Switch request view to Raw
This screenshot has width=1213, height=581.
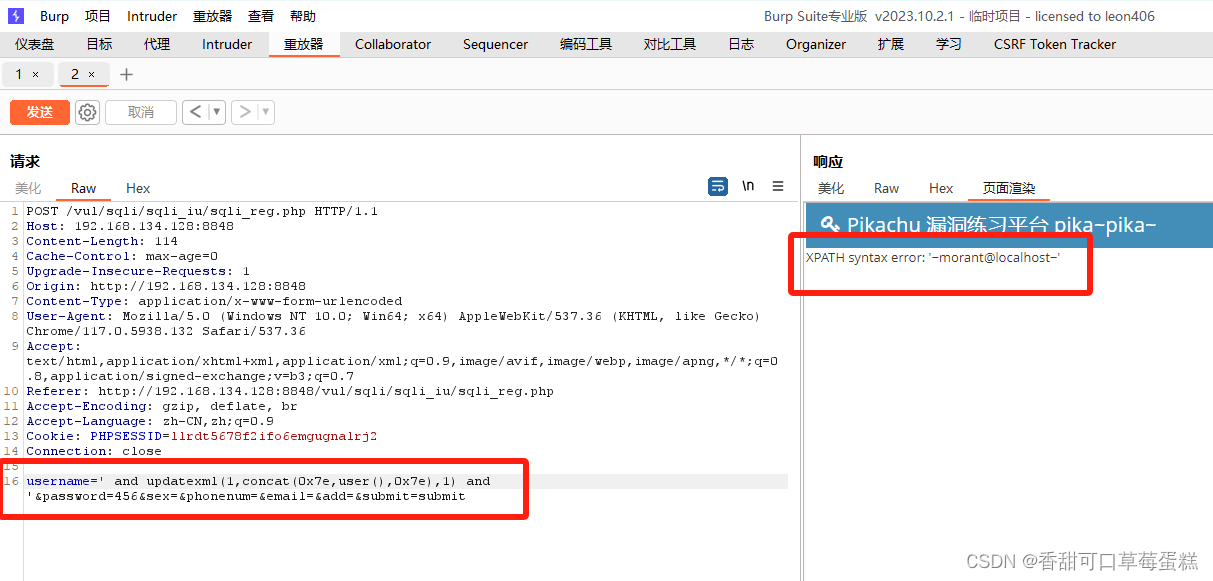[x=84, y=188]
